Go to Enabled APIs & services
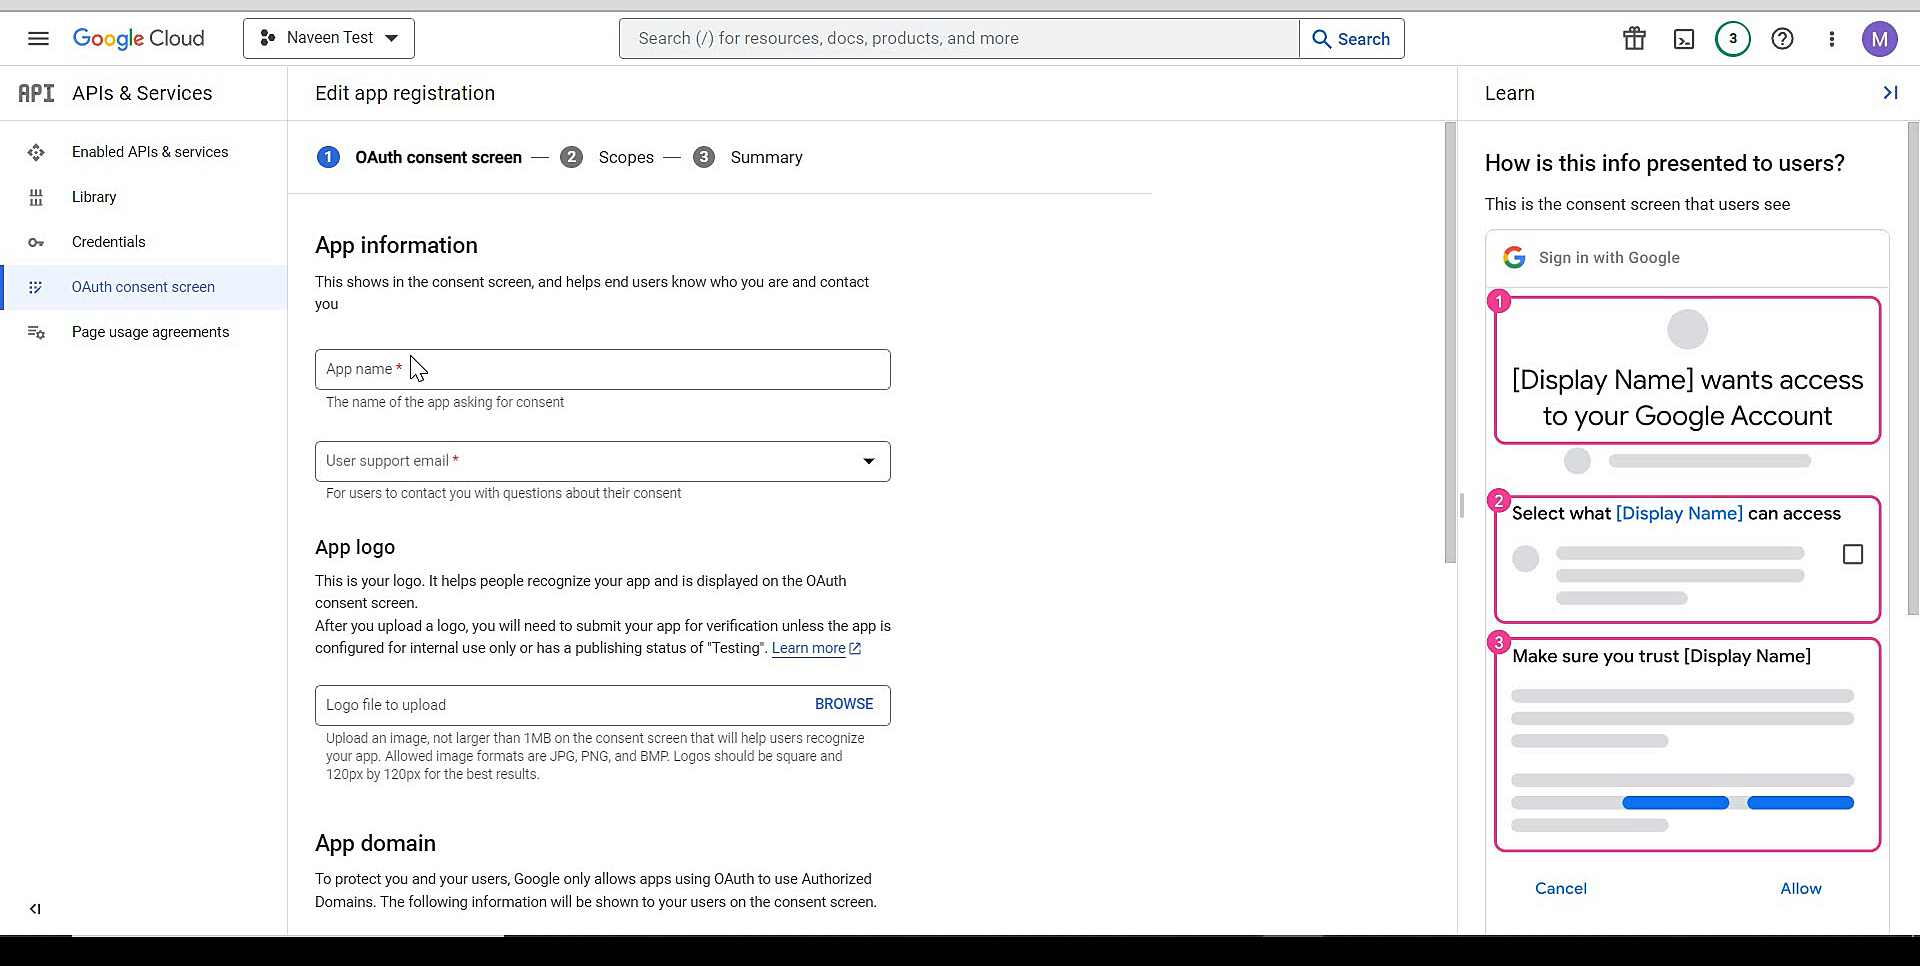The image size is (1920, 966). coord(150,152)
